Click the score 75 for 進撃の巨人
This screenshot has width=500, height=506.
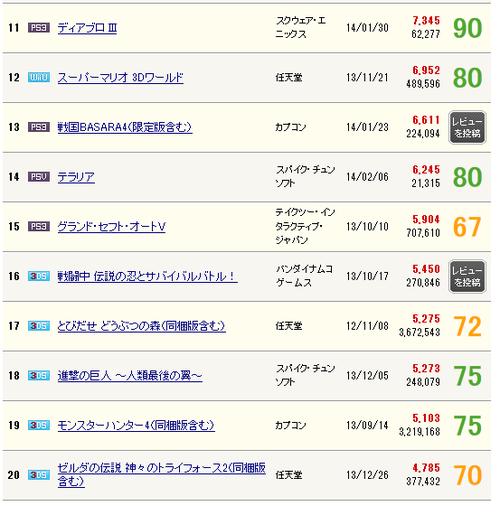[x=467, y=376]
